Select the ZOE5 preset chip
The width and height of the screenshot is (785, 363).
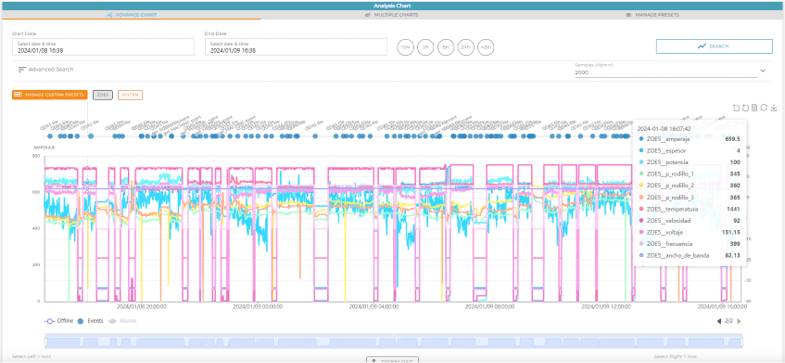pos(103,95)
